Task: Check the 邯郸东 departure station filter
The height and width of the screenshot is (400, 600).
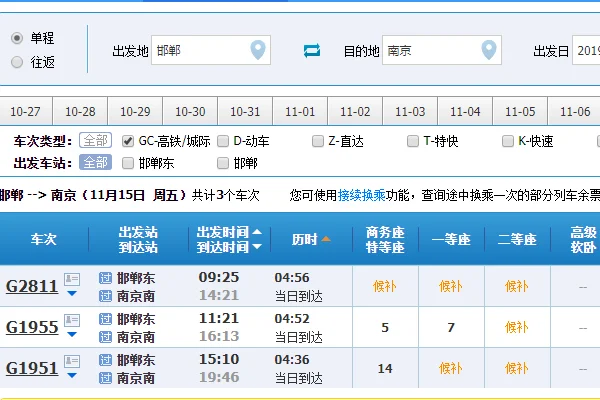Action: [x=128, y=163]
